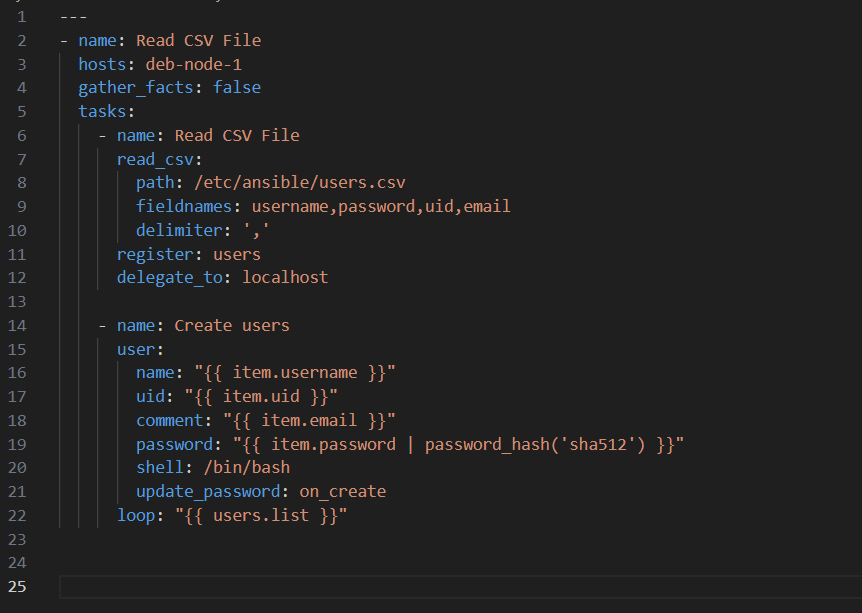Click the 'on_create' update_password value
The width and height of the screenshot is (862, 613).
pyautogui.click(x=342, y=491)
